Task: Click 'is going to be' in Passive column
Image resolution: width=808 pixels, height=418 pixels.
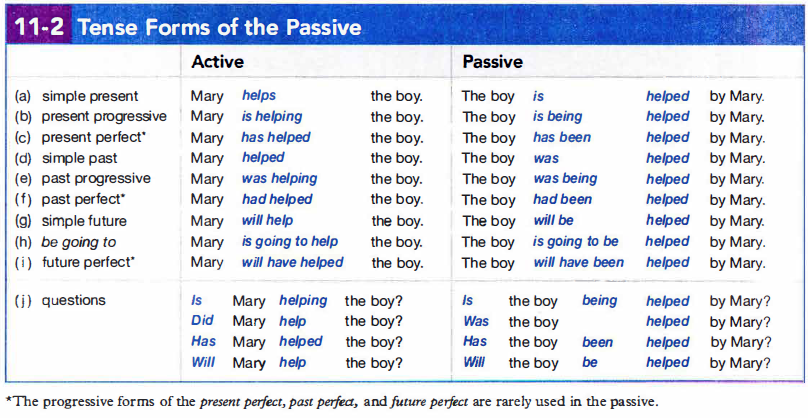Action: pos(576,242)
